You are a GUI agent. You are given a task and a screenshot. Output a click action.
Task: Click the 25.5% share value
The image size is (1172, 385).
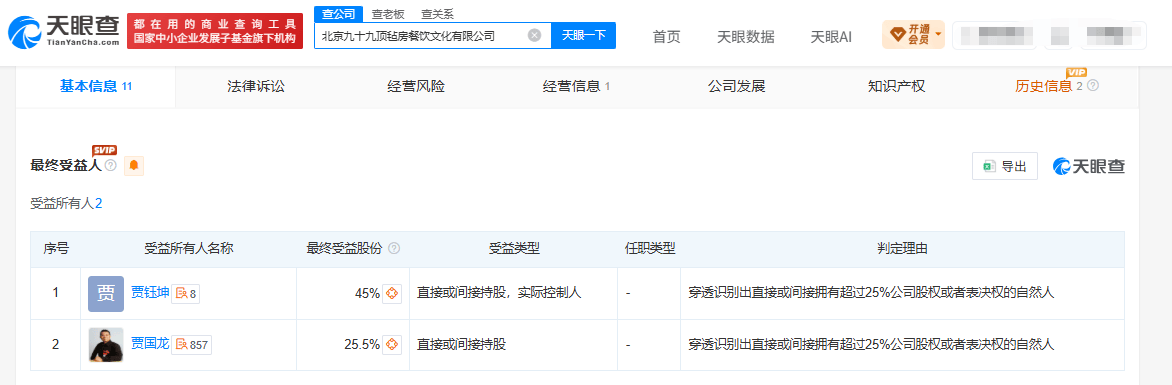tap(362, 345)
